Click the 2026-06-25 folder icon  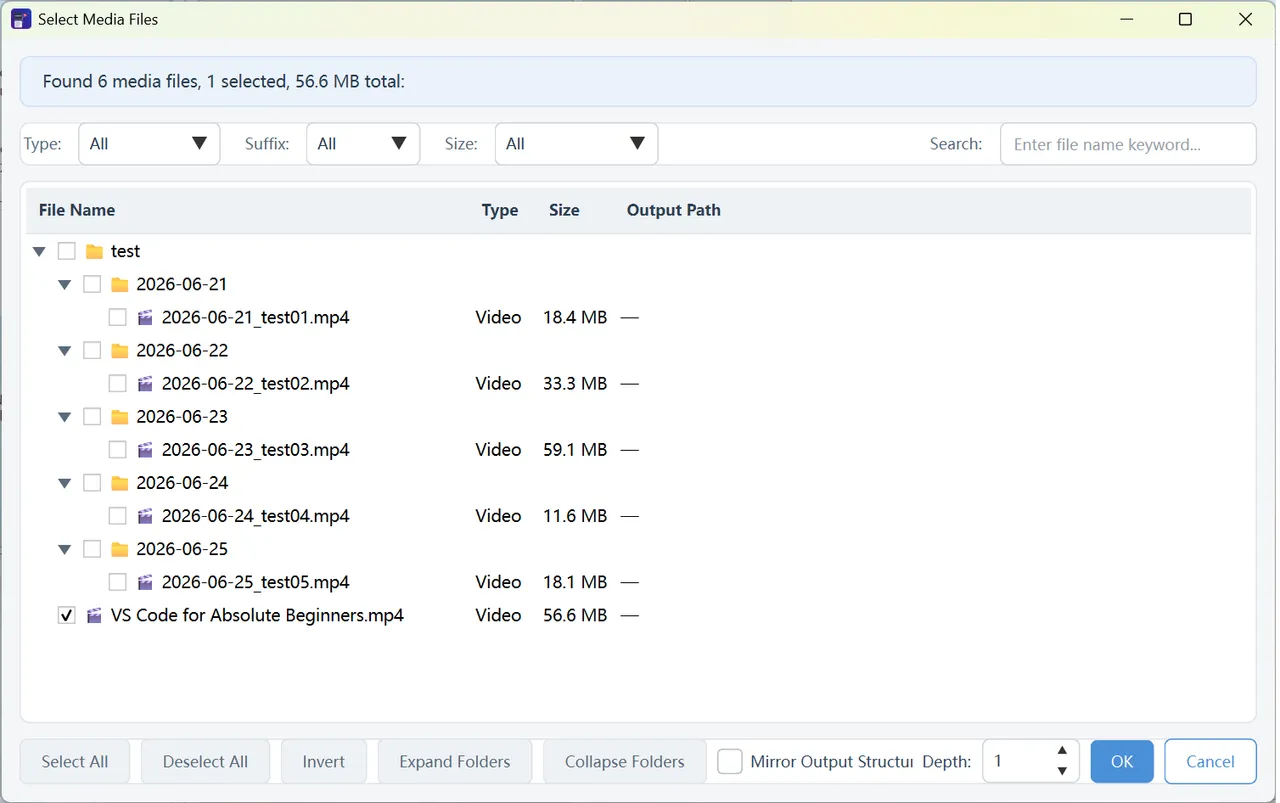(x=120, y=549)
